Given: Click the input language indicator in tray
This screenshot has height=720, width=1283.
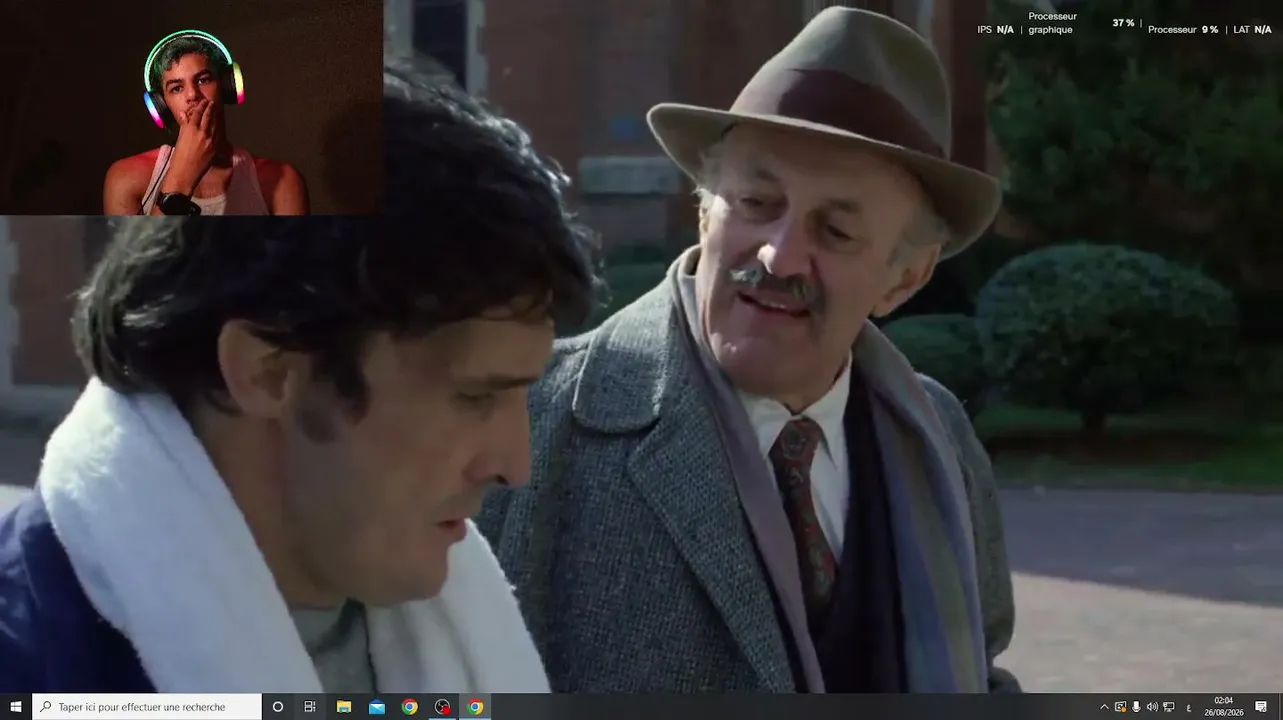Looking at the screenshot, I should (1189, 707).
